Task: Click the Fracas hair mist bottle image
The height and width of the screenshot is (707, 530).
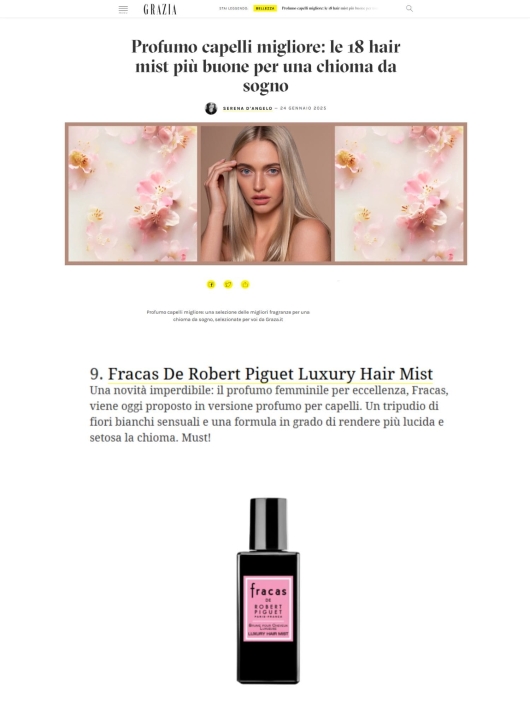Action: click(268, 591)
